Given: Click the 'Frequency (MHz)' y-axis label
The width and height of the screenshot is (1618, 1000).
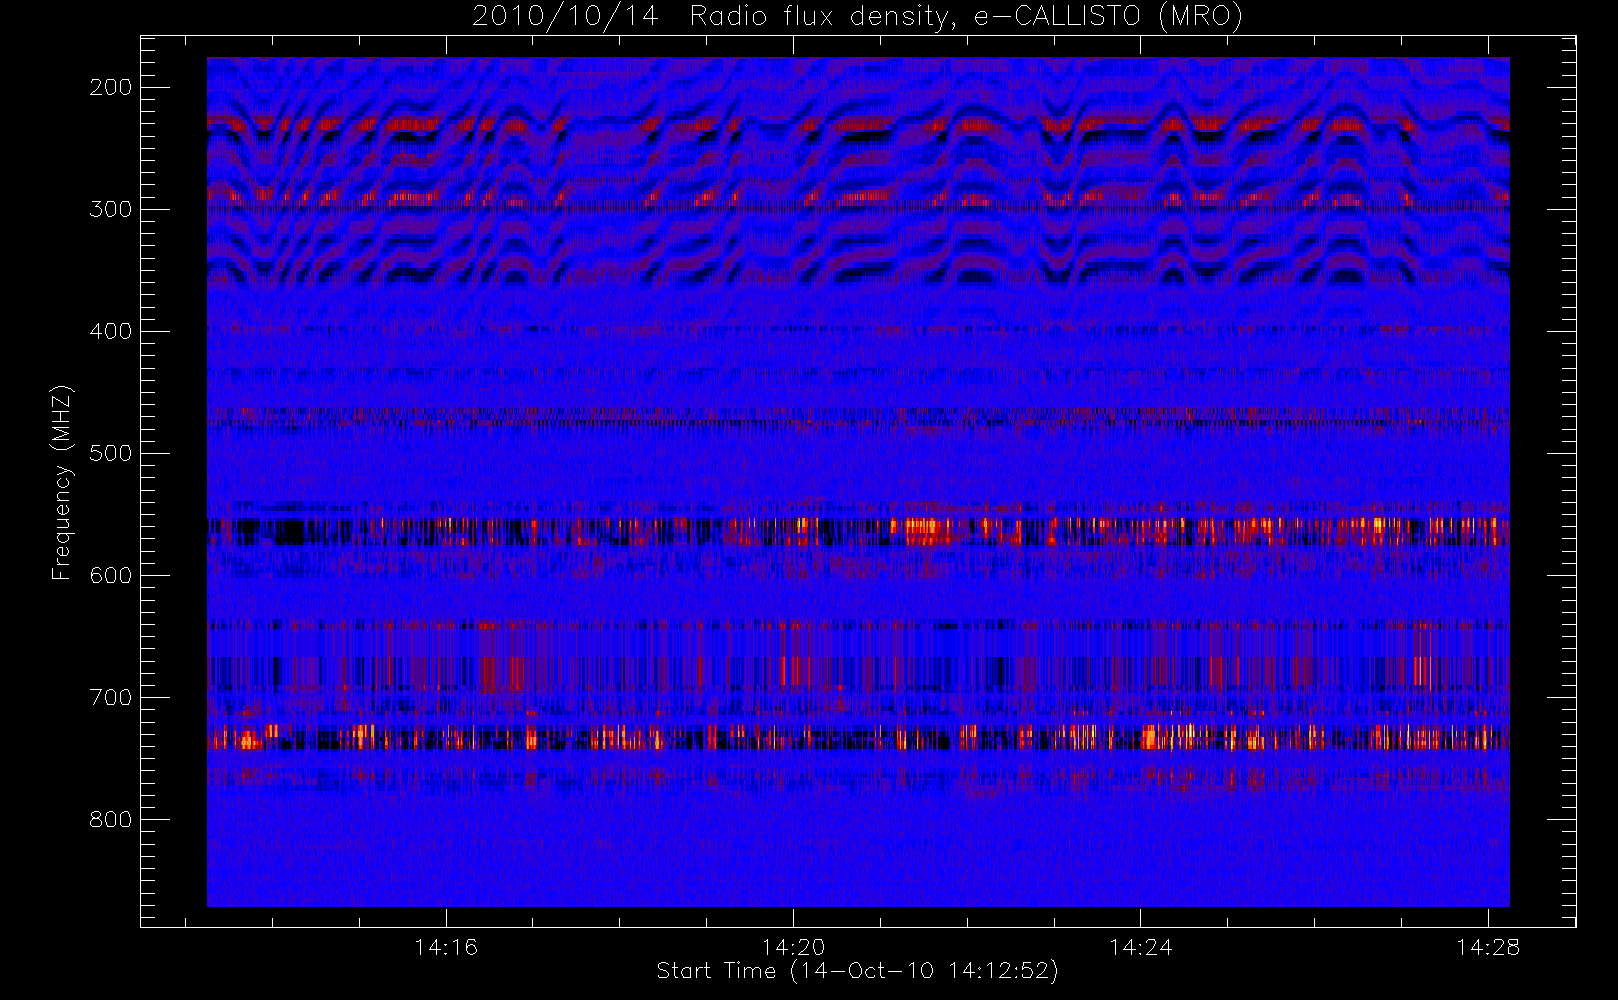Looking at the screenshot, I should point(62,482).
